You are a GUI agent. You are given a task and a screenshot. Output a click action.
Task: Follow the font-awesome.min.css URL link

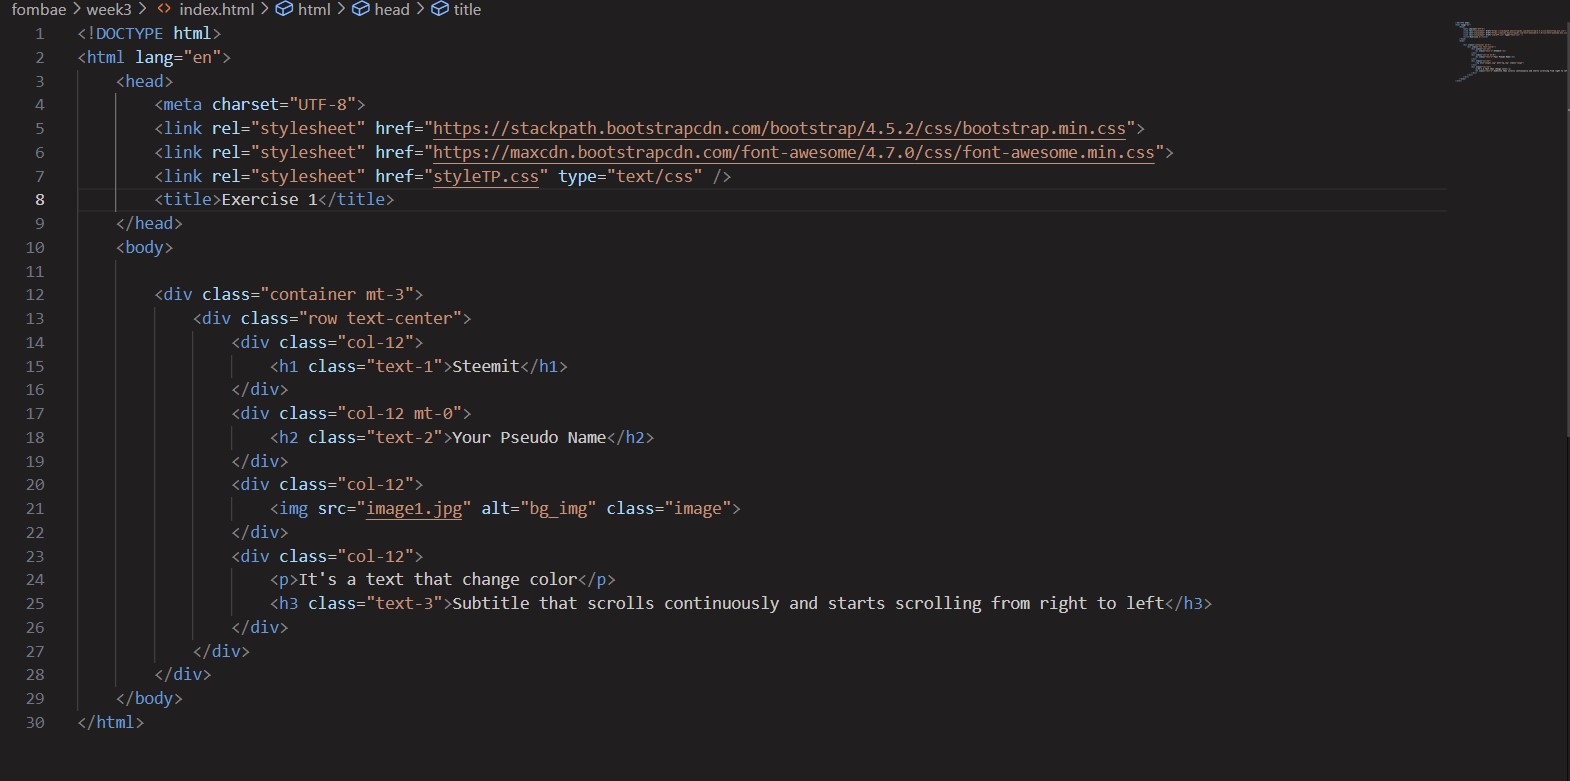click(x=793, y=152)
